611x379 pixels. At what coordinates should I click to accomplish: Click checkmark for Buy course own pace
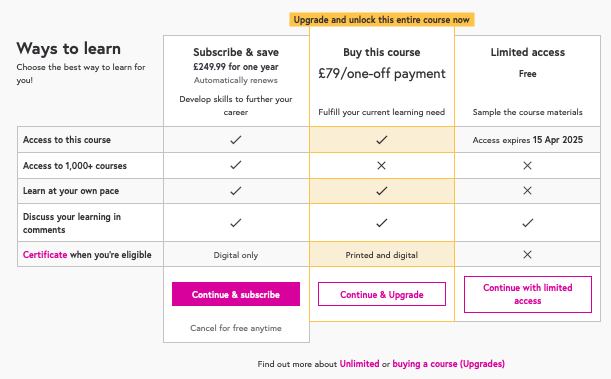click(381, 191)
